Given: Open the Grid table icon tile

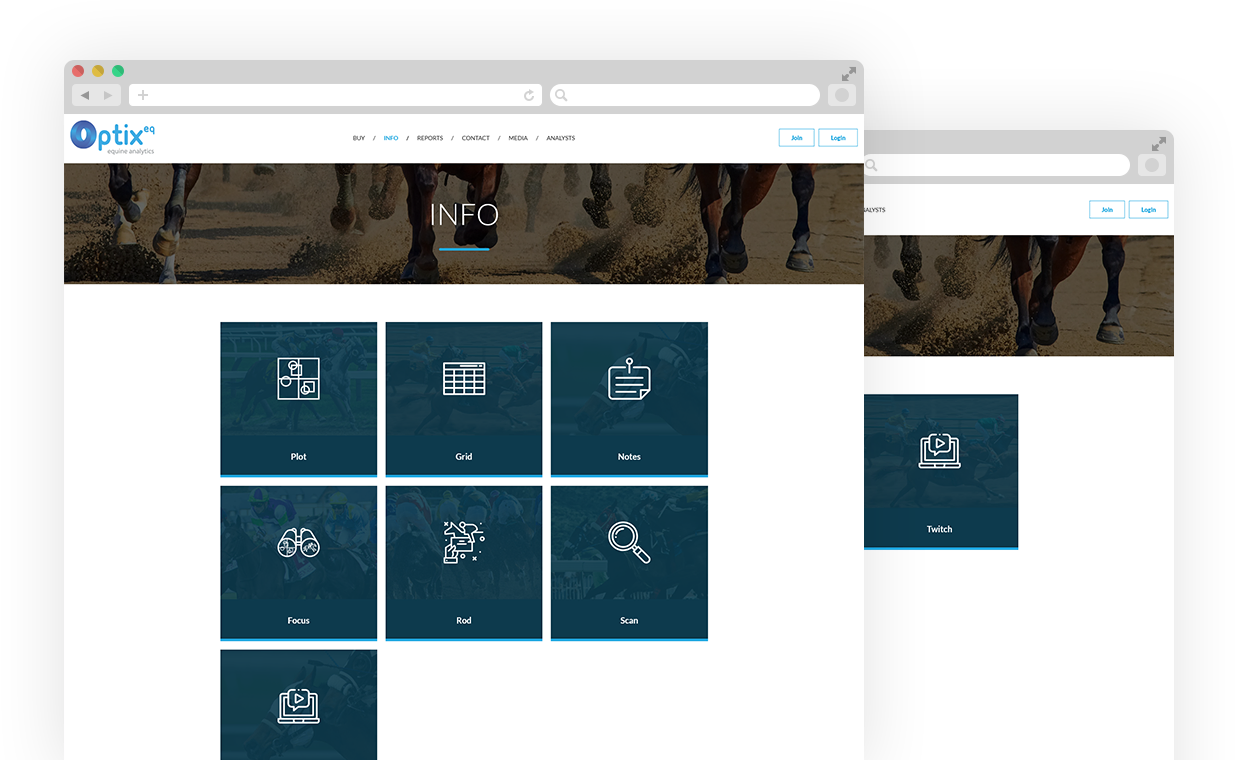Looking at the screenshot, I should coord(464,379).
